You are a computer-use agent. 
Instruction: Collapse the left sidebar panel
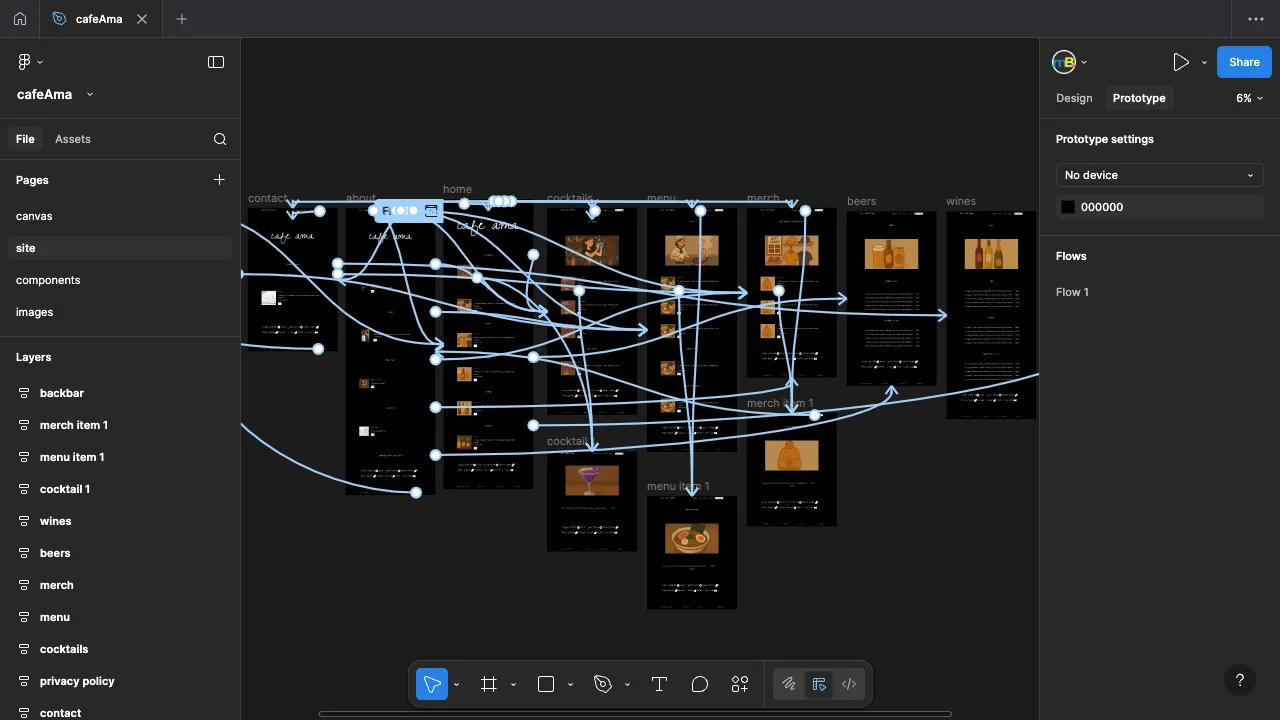216,62
